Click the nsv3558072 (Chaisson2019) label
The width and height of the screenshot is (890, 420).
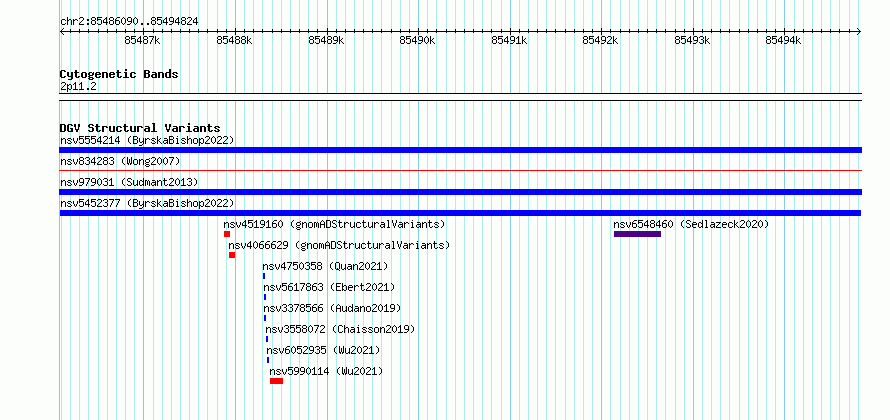click(340, 329)
